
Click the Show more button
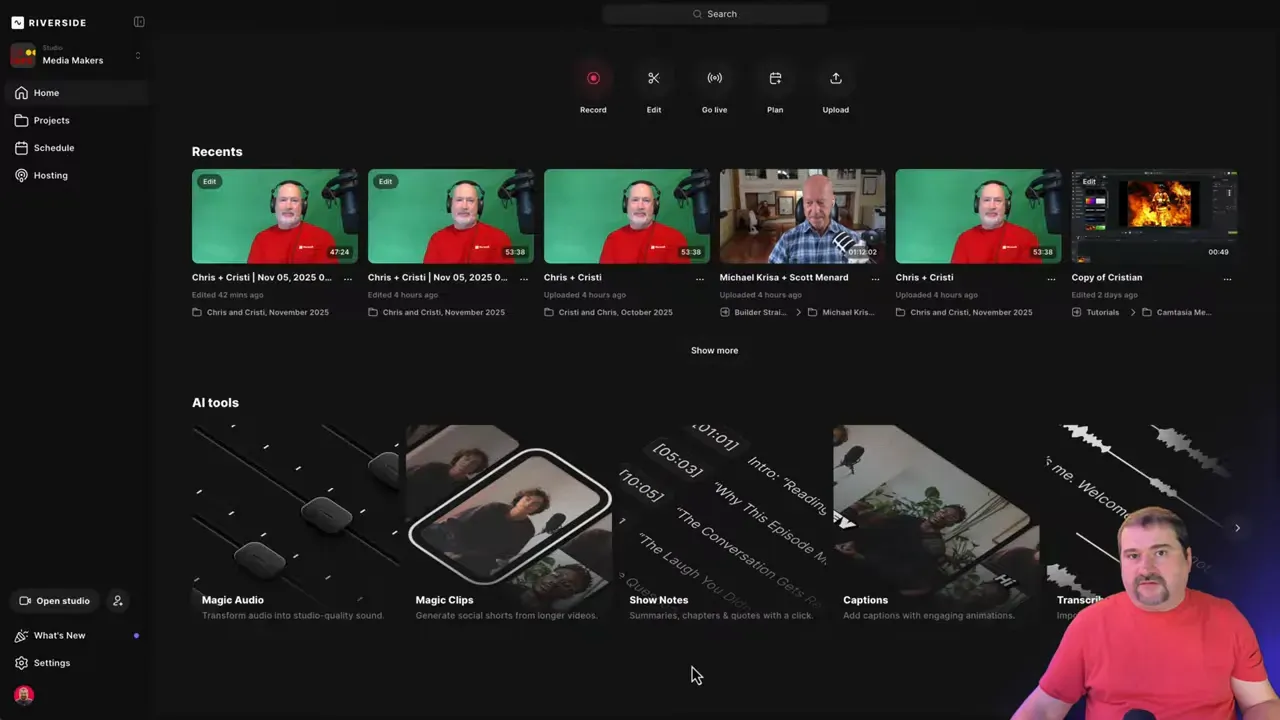tap(714, 350)
